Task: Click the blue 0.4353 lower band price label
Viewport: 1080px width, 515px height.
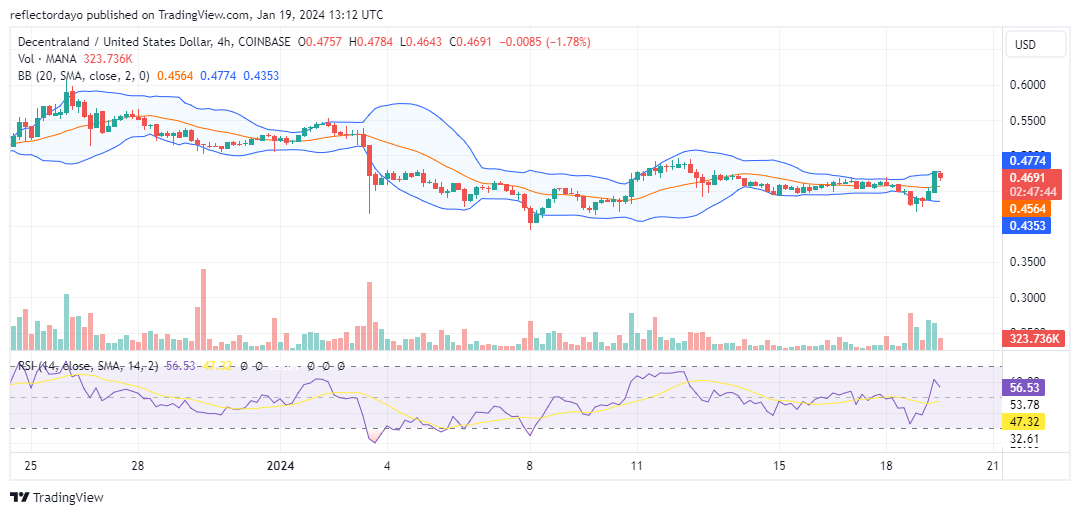Action: [1027, 225]
